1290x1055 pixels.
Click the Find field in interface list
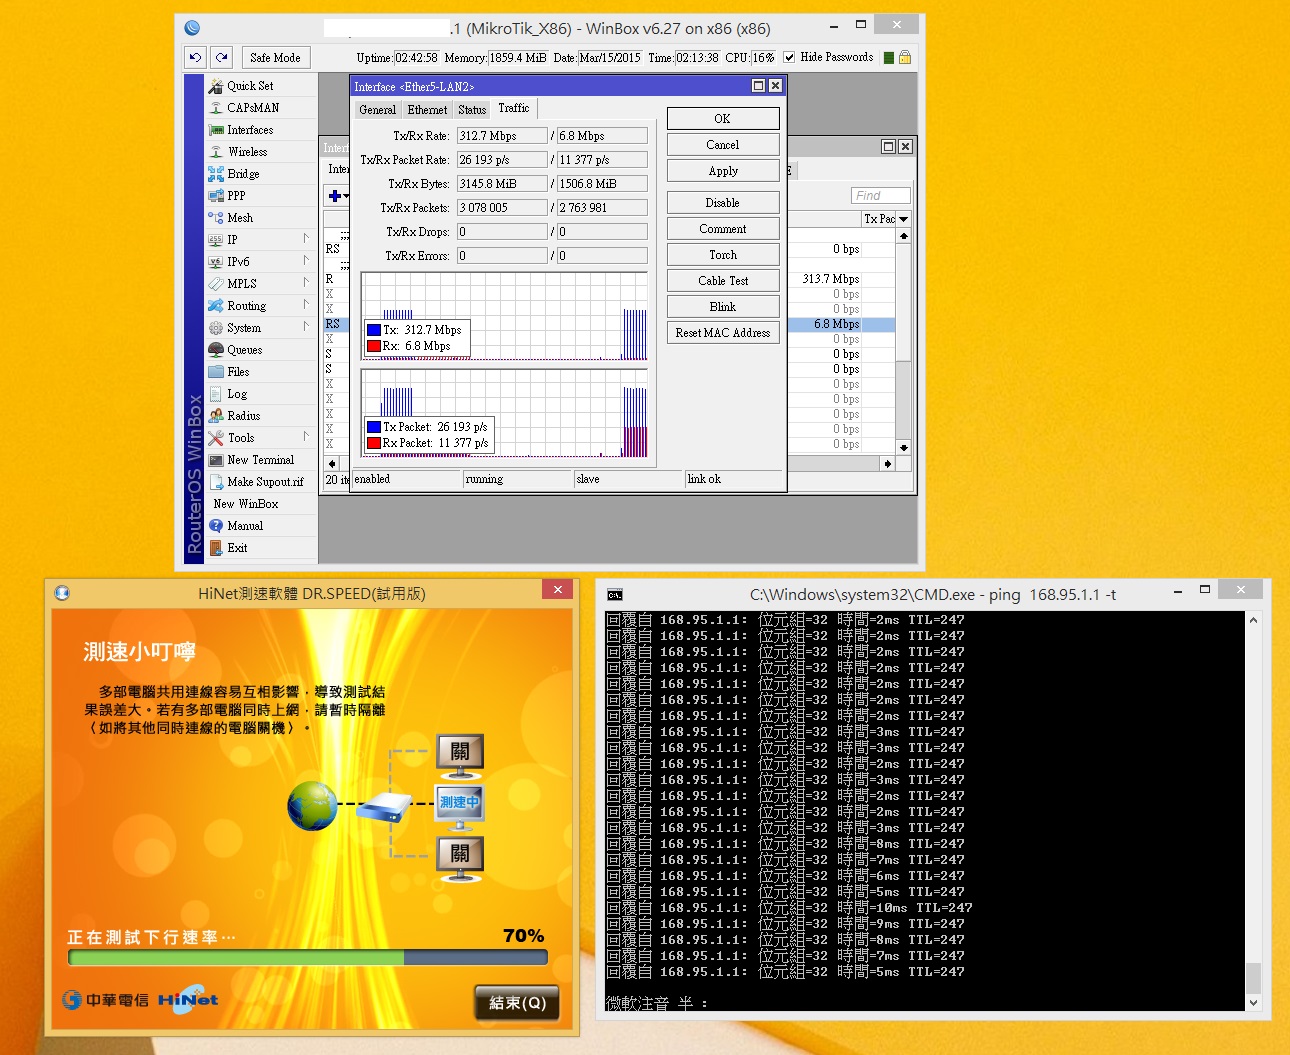[x=881, y=196]
